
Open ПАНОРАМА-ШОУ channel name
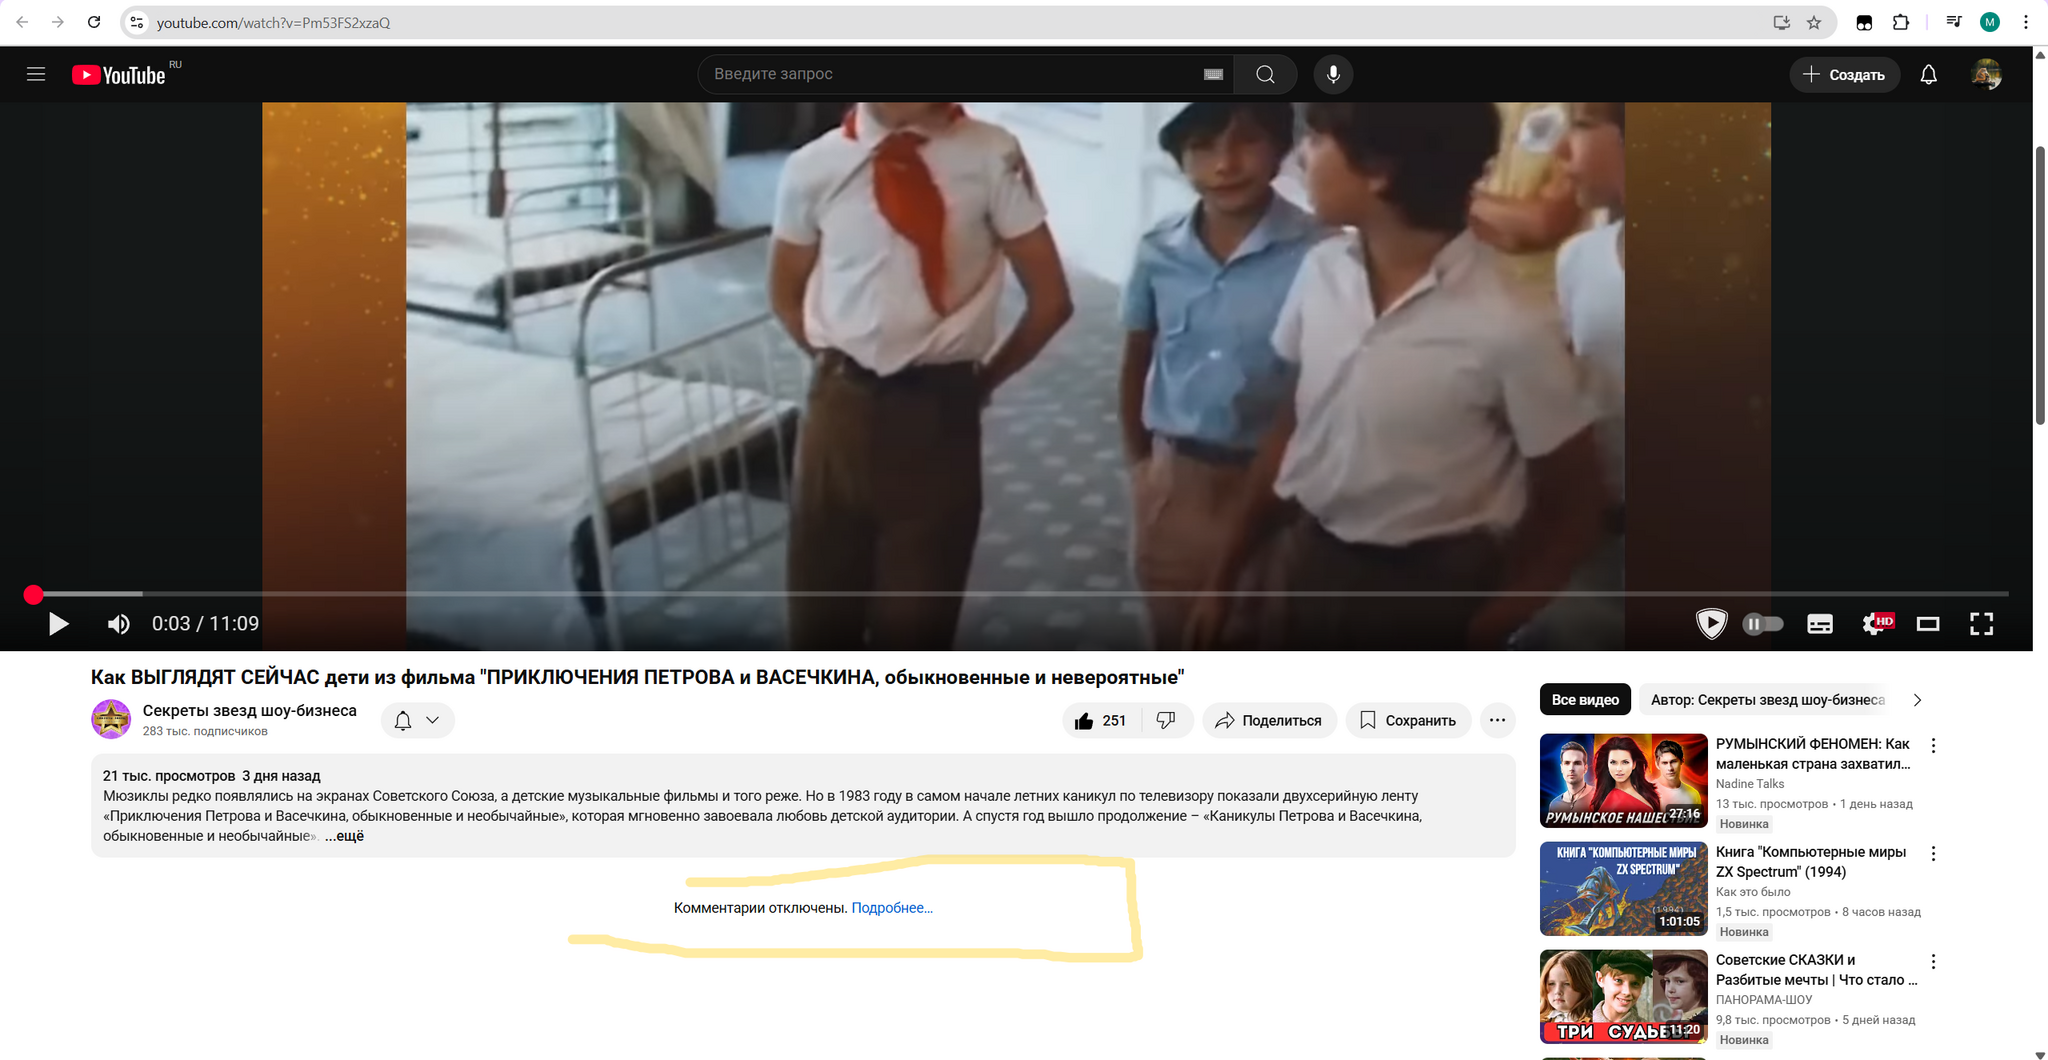1764,1000
